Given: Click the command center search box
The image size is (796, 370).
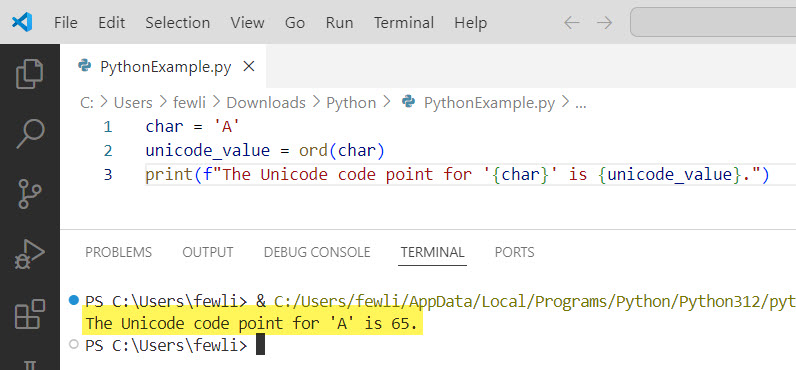Looking at the screenshot, I should (x=713, y=23).
